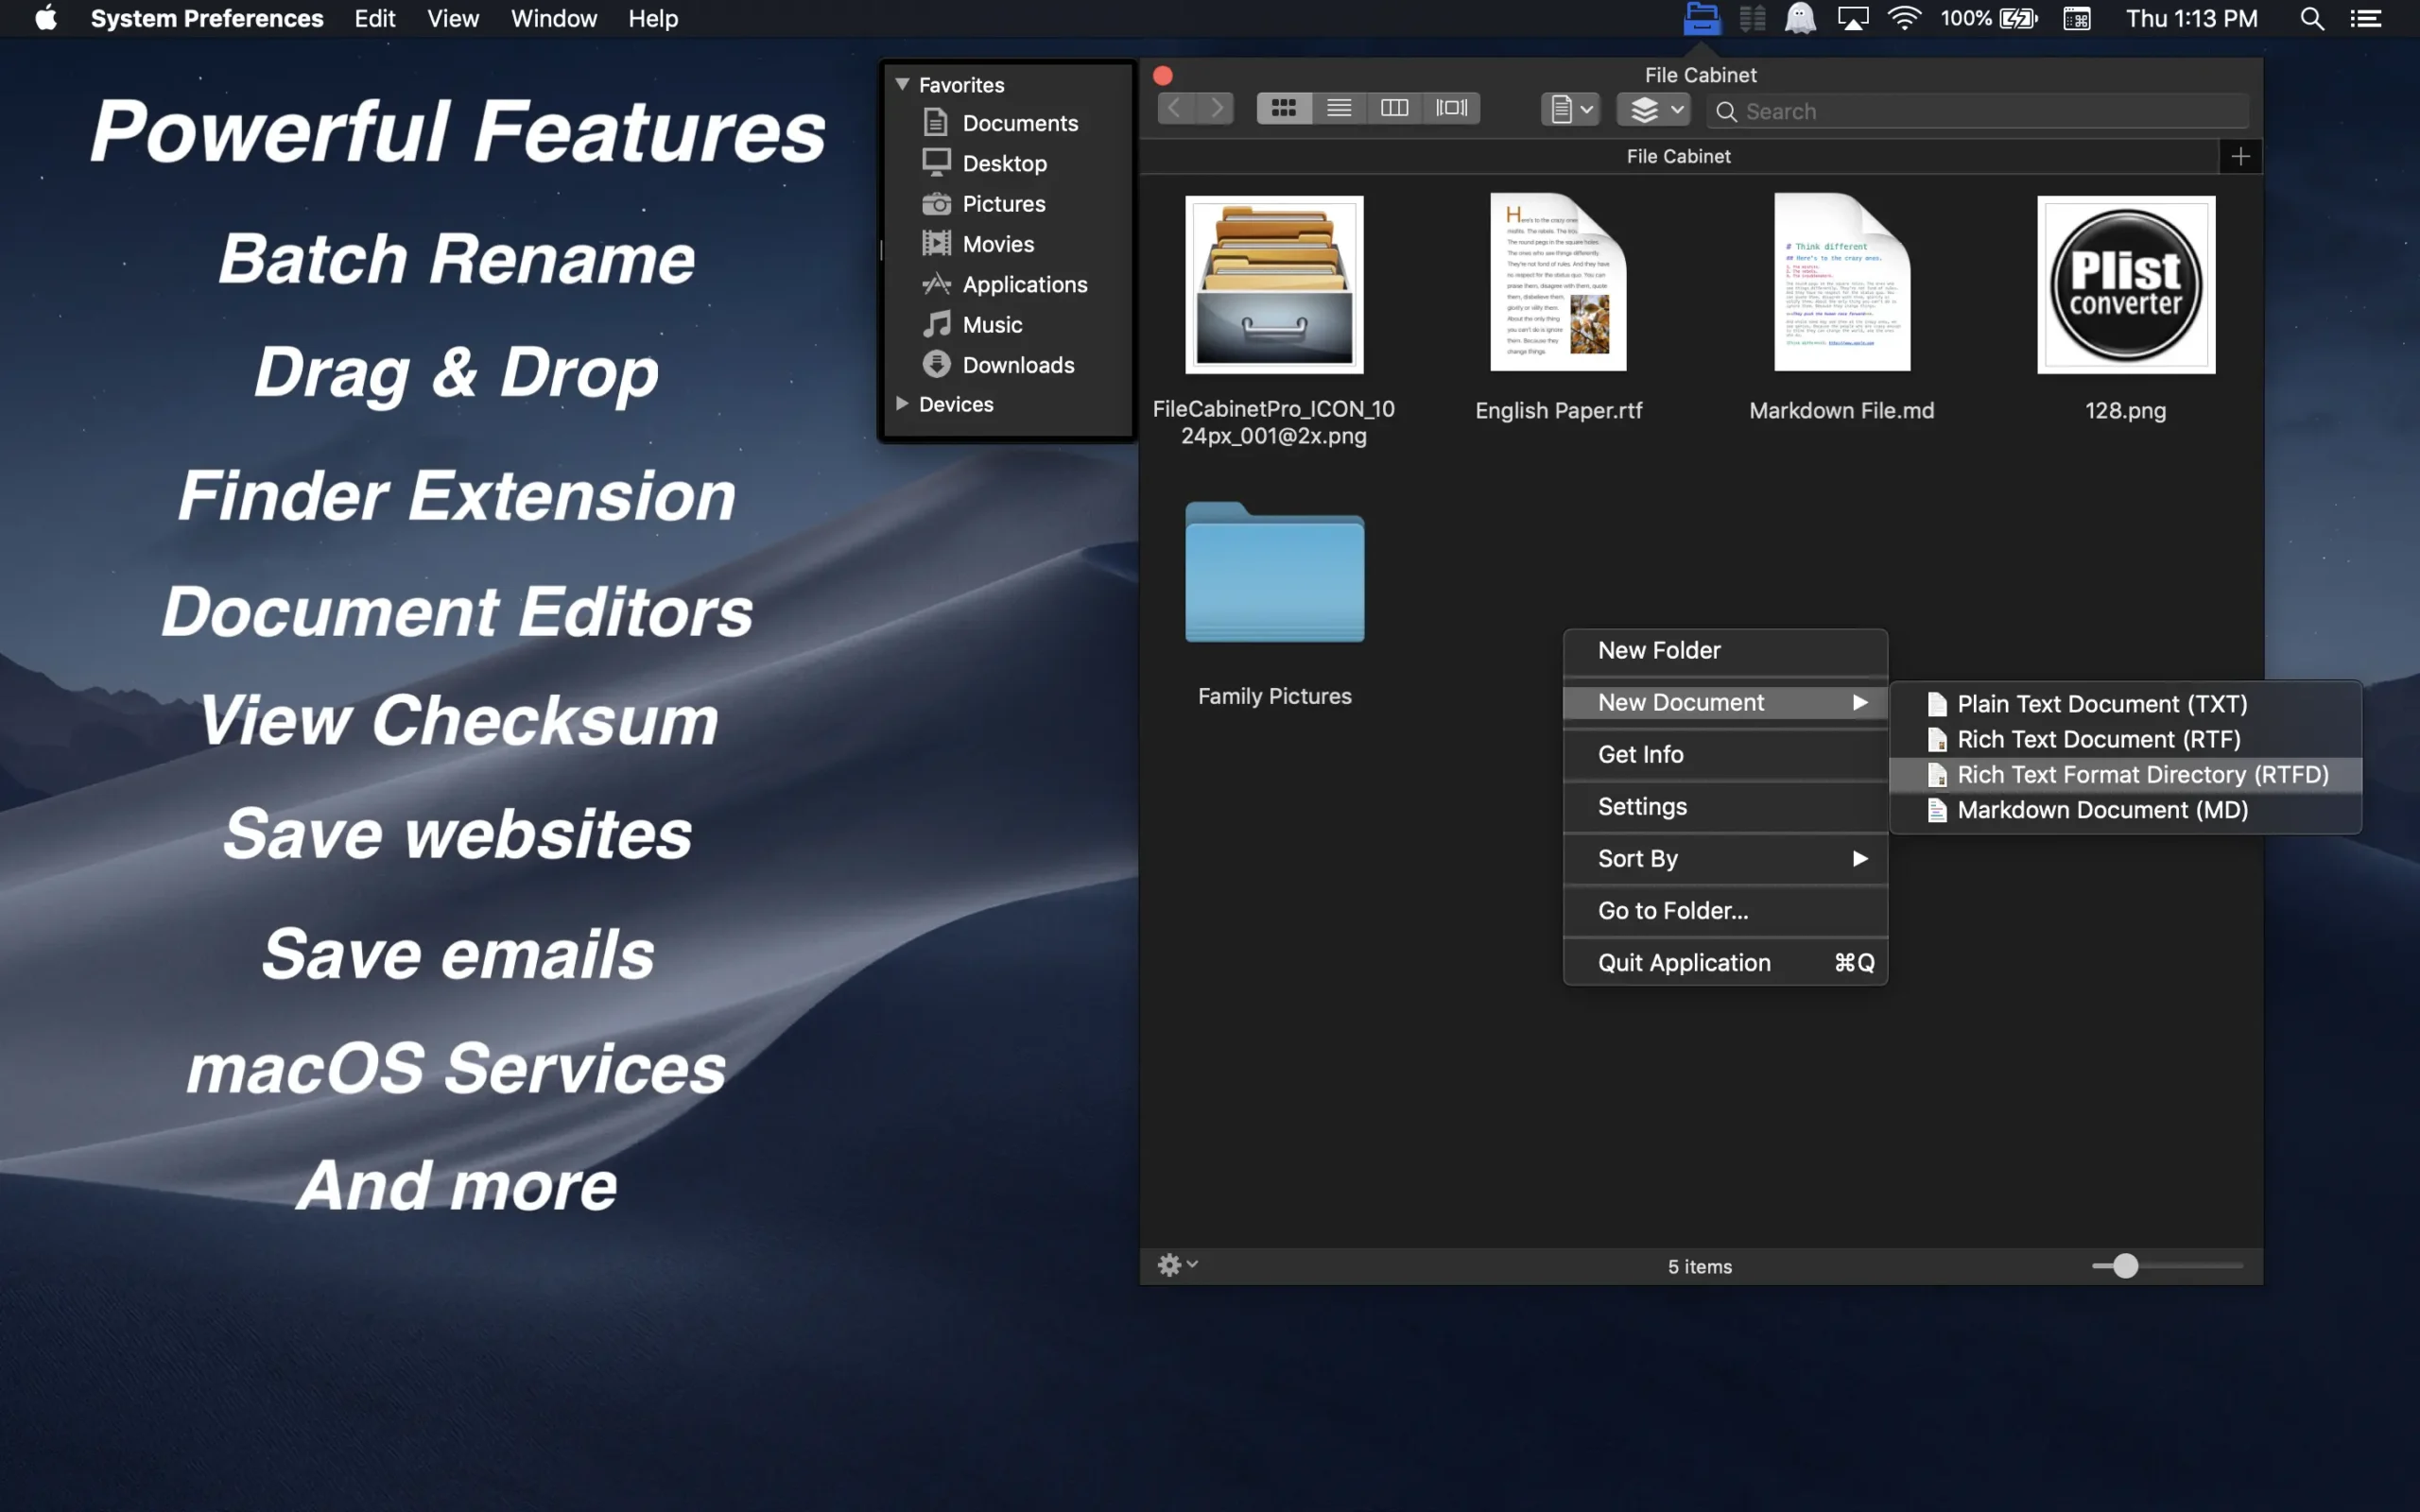2420x1512 pixels.
Task: Open Spotlight search in the menu bar
Action: [x=2311, y=19]
